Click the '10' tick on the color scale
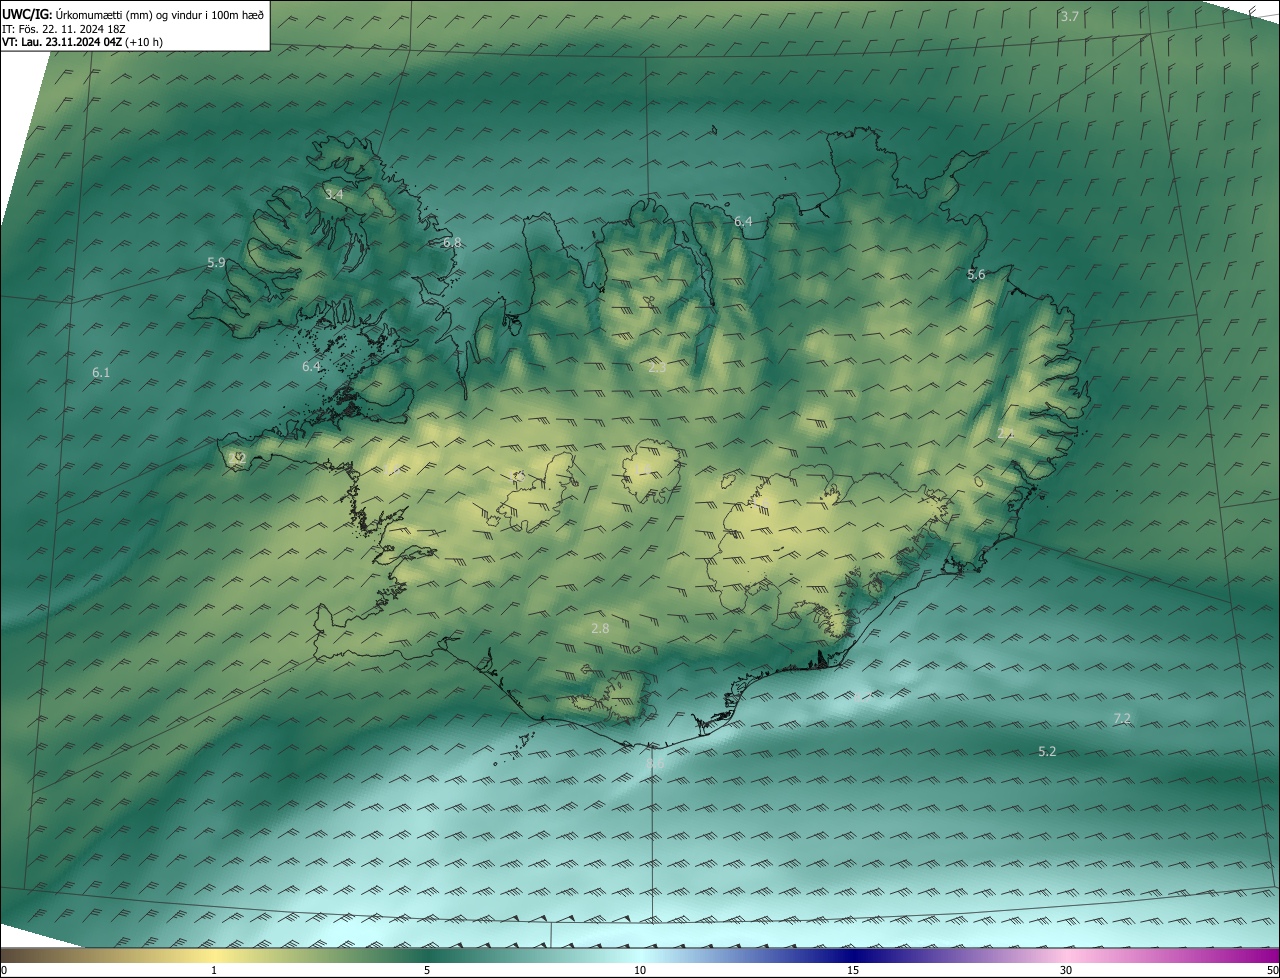The height and width of the screenshot is (978, 1280). click(640, 971)
